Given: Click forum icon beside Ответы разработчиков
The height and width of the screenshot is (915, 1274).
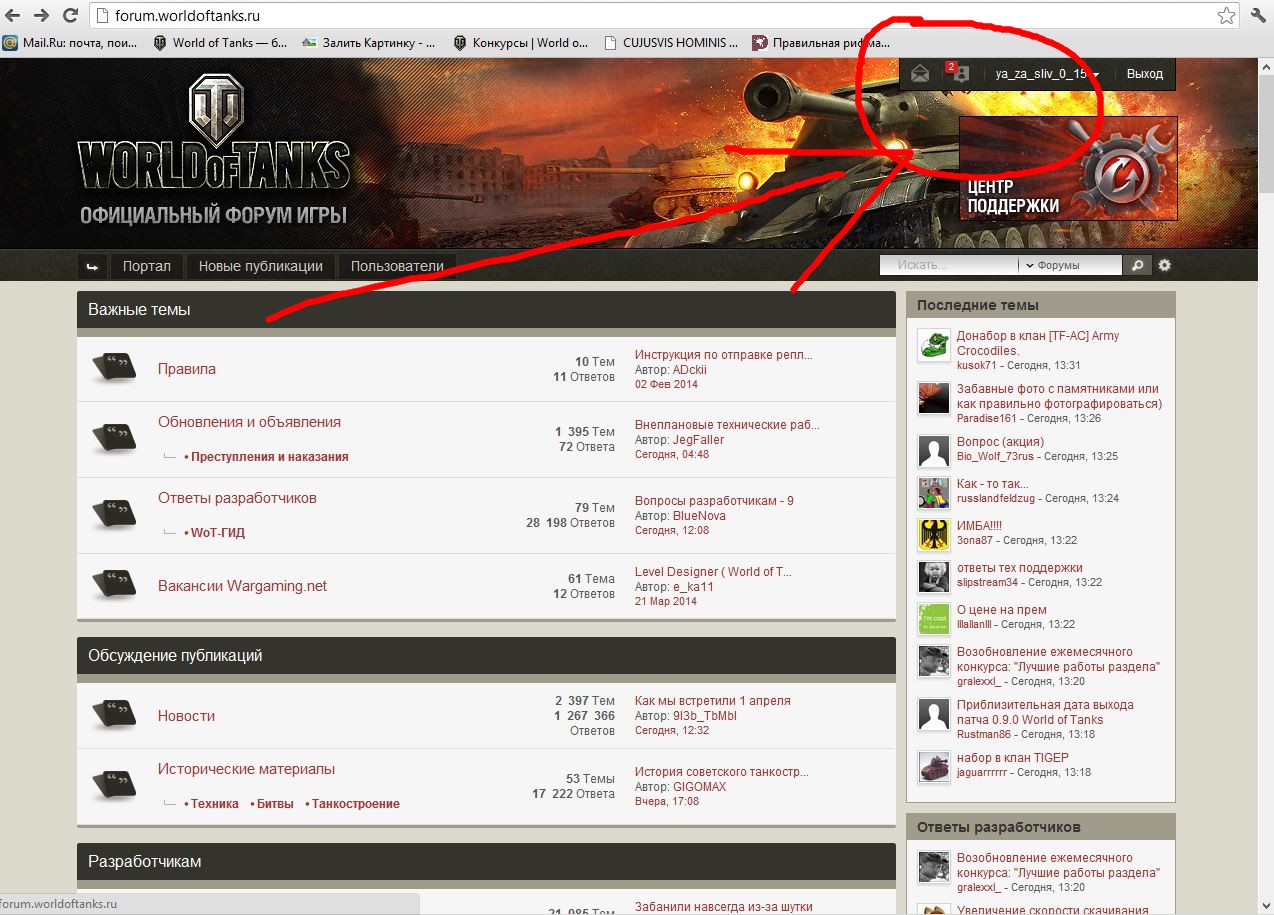Looking at the screenshot, I should pos(114,514).
